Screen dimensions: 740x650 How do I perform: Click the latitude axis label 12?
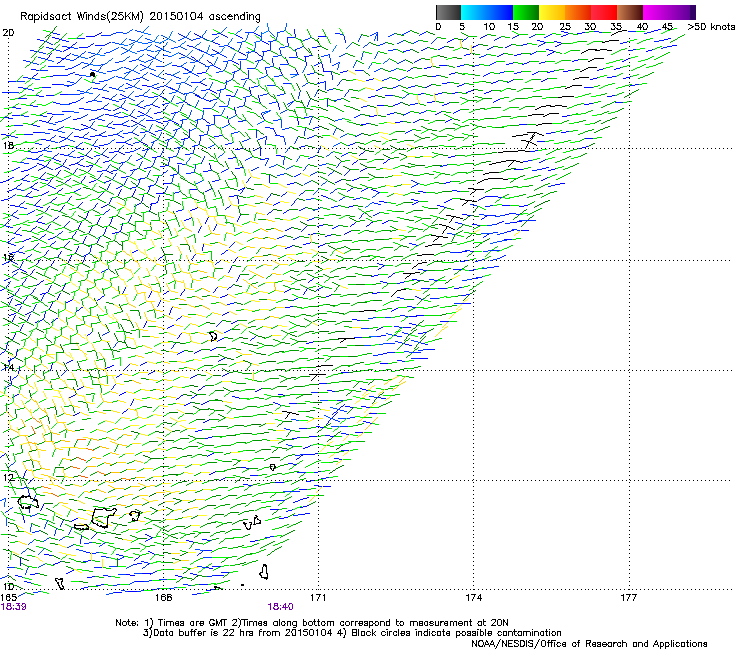click(8, 477)
